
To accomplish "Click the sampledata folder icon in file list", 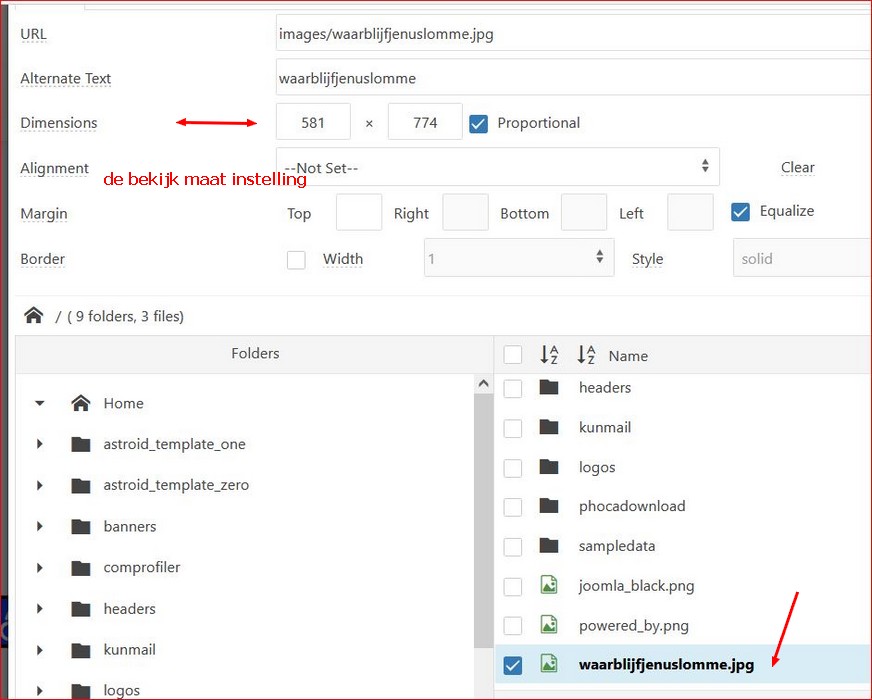I will 549,546.
